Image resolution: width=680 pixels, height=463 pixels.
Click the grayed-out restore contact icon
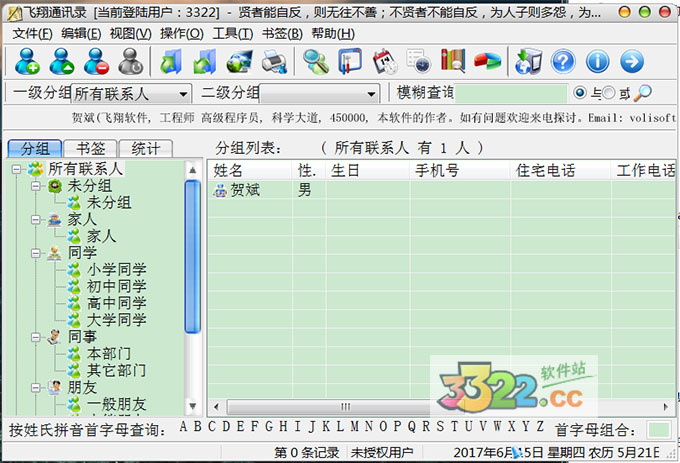131,61
